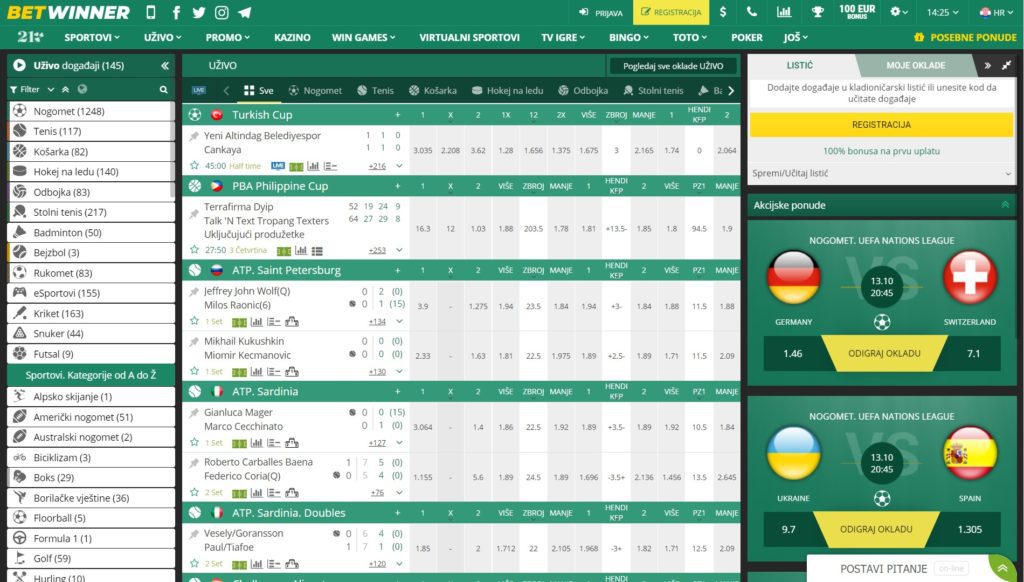Click the phone callback icon
Screen dimensions: 1024x582
(752, 12)
